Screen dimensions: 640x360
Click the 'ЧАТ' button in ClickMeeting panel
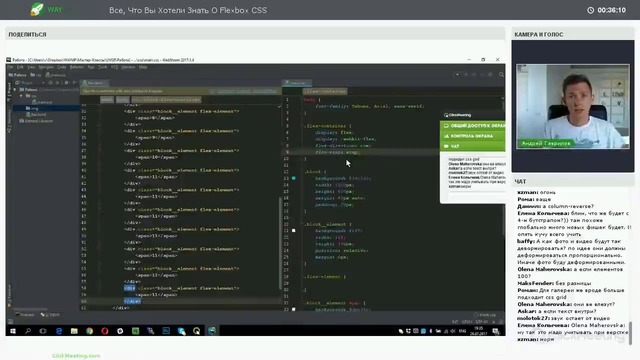[473, 146]
